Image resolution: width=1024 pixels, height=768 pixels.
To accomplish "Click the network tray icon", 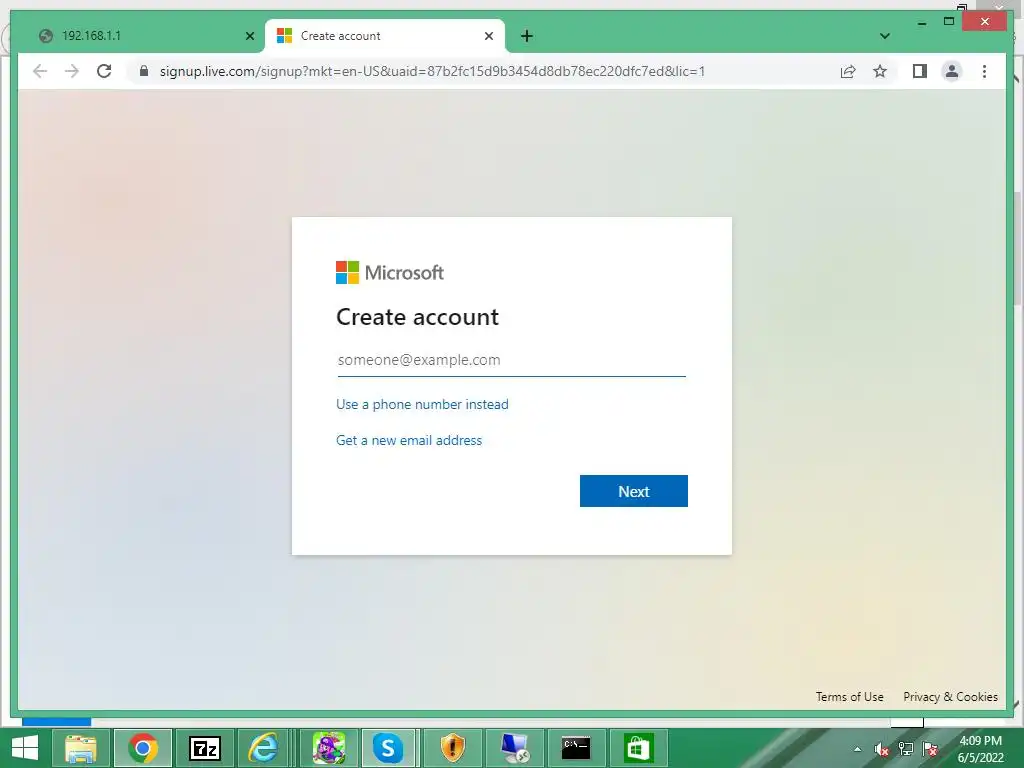I will pyautogui.click(x=906, y=749).
